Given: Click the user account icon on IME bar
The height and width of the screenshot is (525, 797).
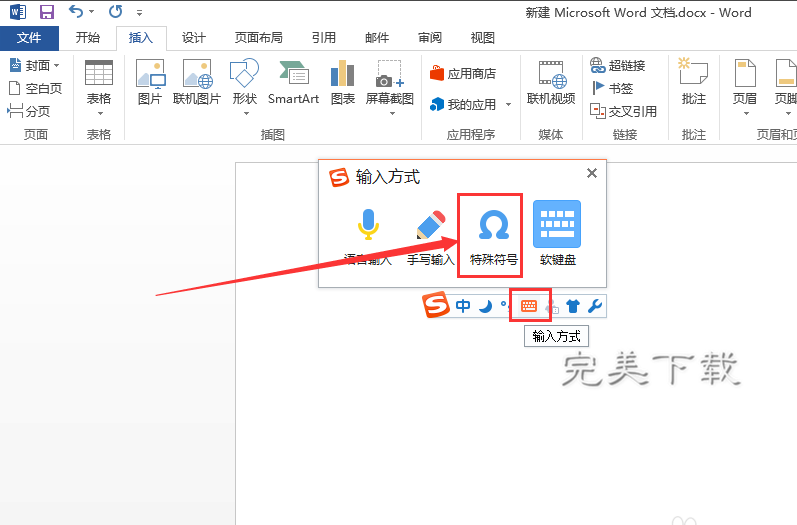Looking at the screenshot, I should click(552, 306).
